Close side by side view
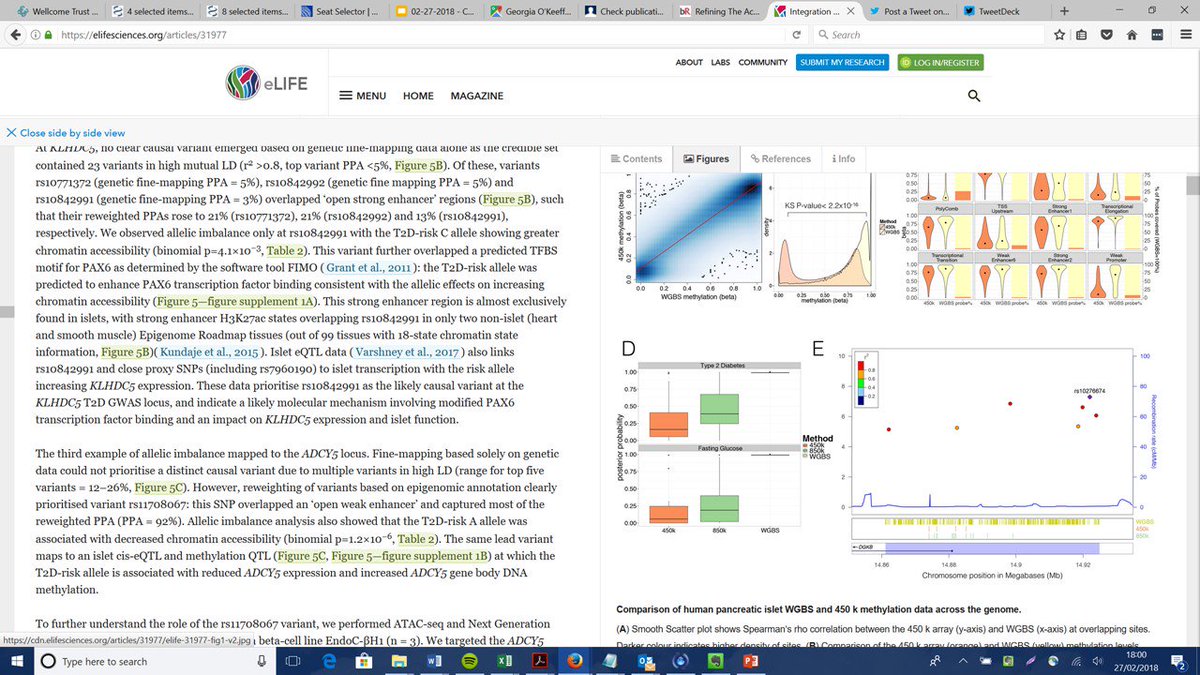Screen dimensions: 1200x675 coord(65,132)
